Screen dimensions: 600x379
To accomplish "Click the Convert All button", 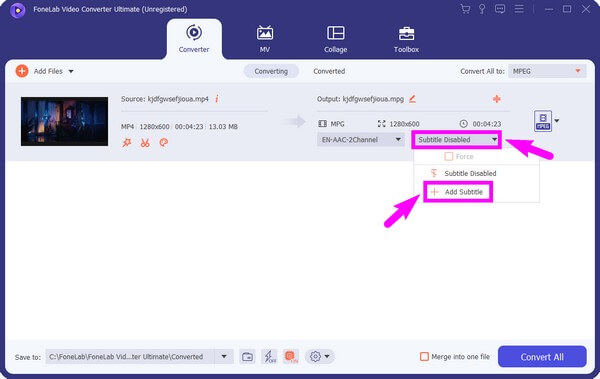I will click(542, 357).
